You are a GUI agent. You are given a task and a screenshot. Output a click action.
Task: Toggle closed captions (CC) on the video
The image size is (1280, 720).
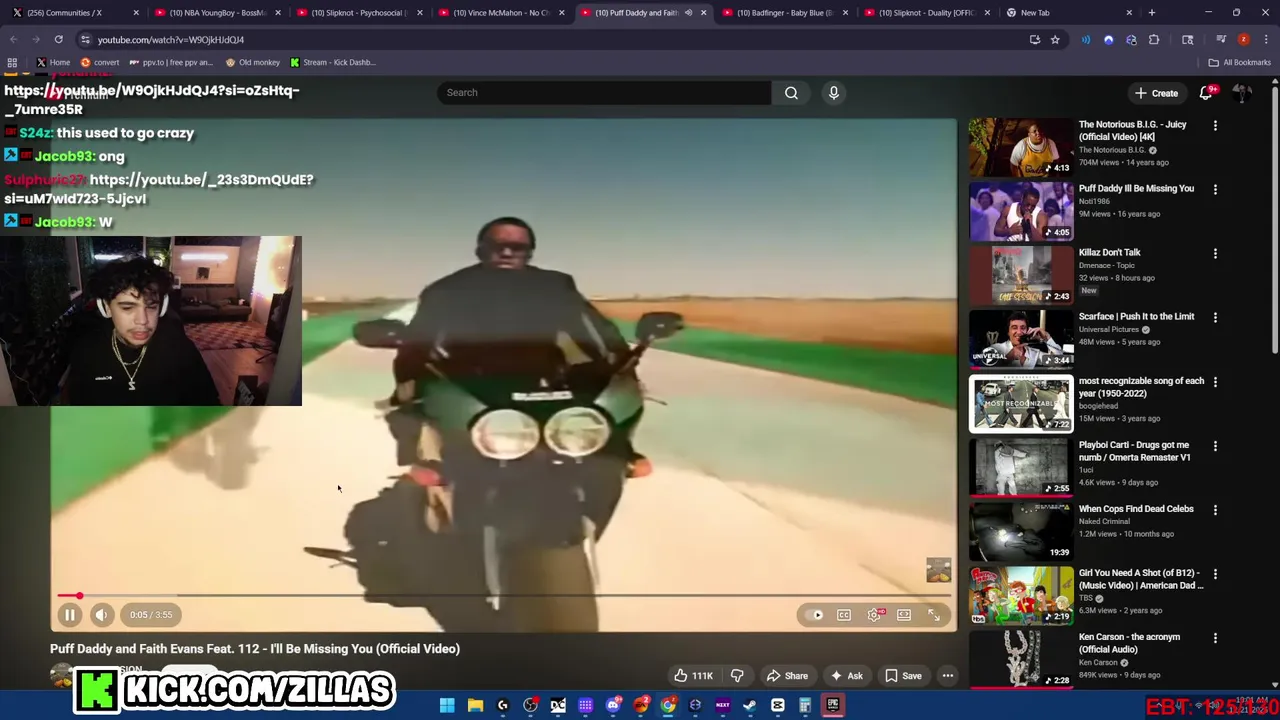(x=844, y=615)
